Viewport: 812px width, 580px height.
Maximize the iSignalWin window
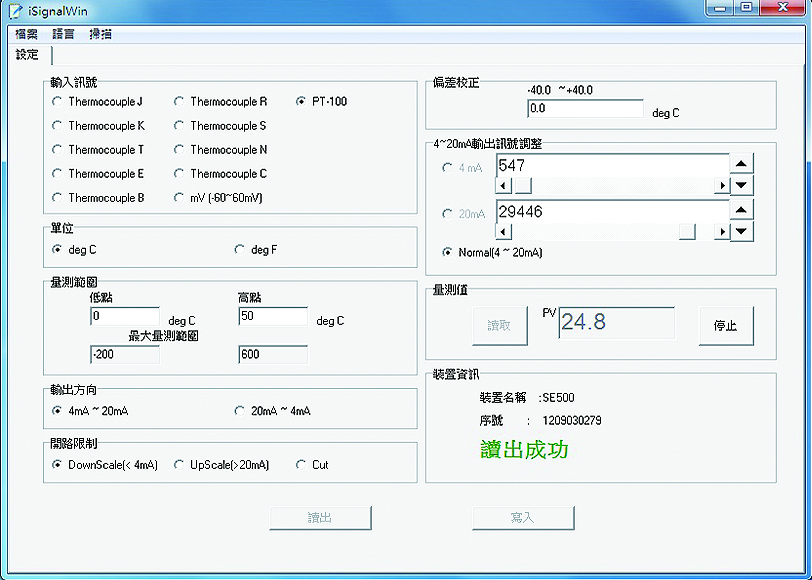[747, 8]
